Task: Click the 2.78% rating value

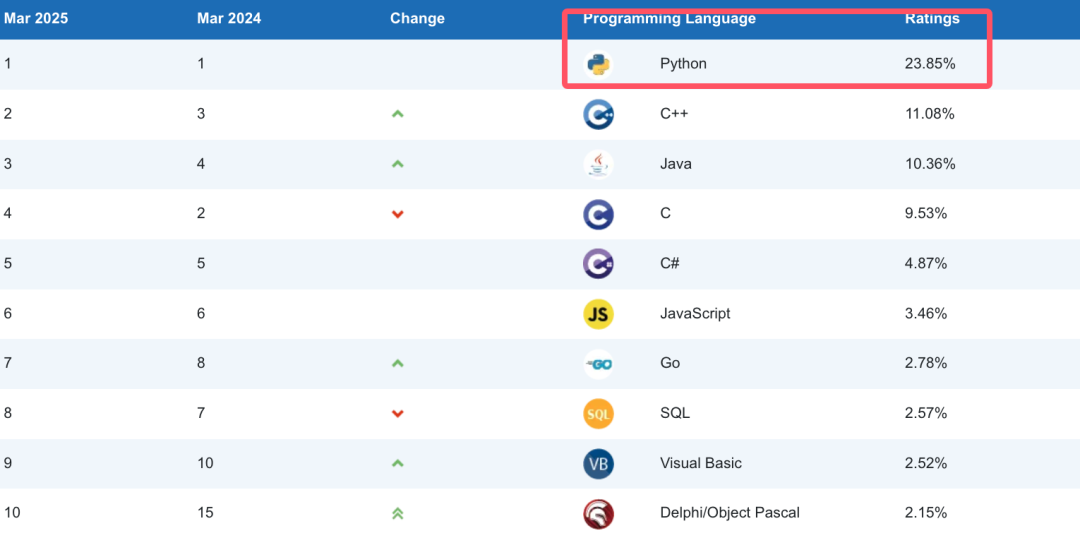Action: 926,363
